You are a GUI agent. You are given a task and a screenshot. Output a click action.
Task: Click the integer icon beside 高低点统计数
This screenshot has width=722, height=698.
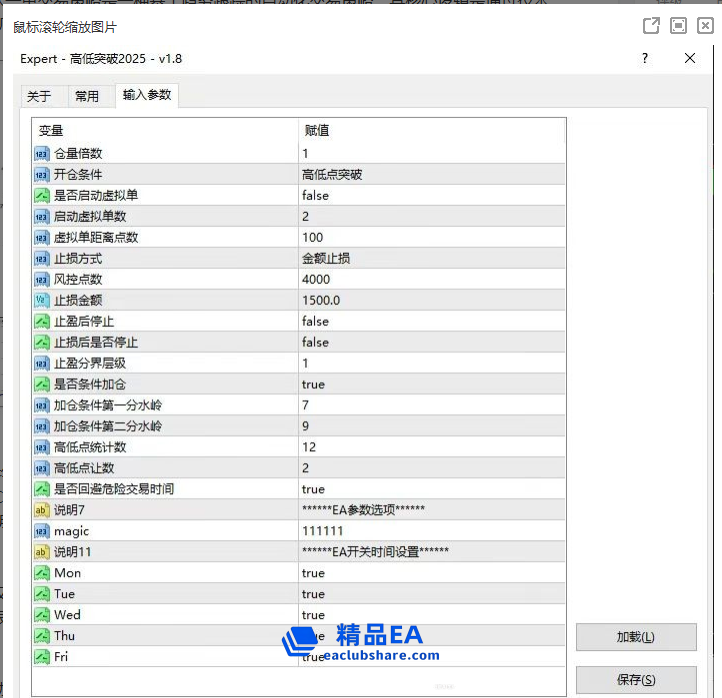[x=41, y=447]
